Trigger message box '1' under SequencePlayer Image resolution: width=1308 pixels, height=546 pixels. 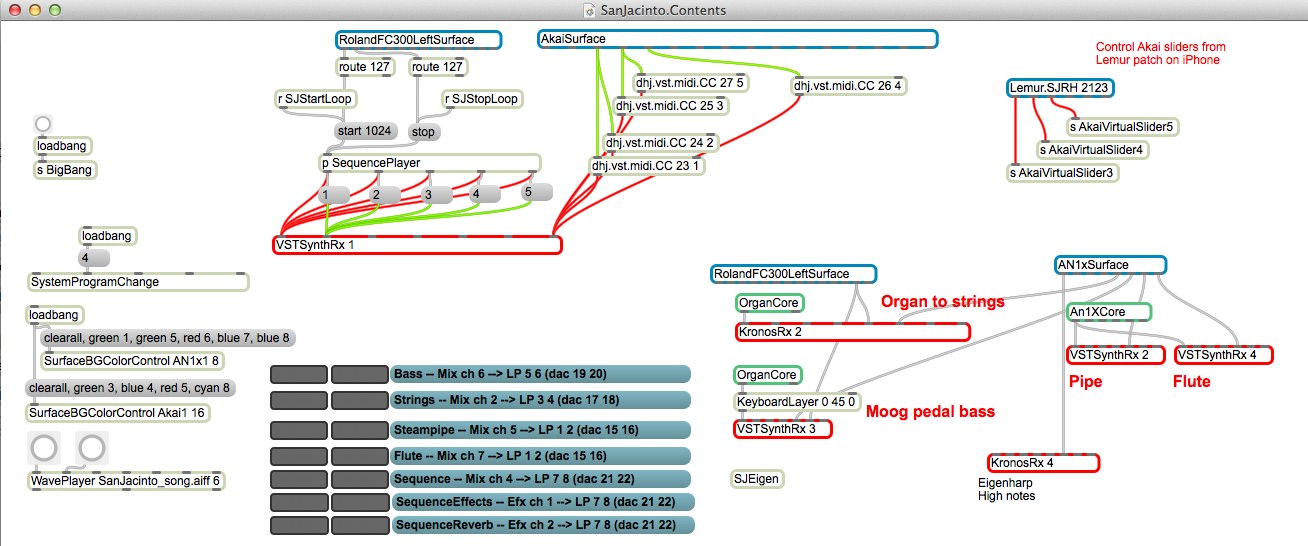click(334, 195)
